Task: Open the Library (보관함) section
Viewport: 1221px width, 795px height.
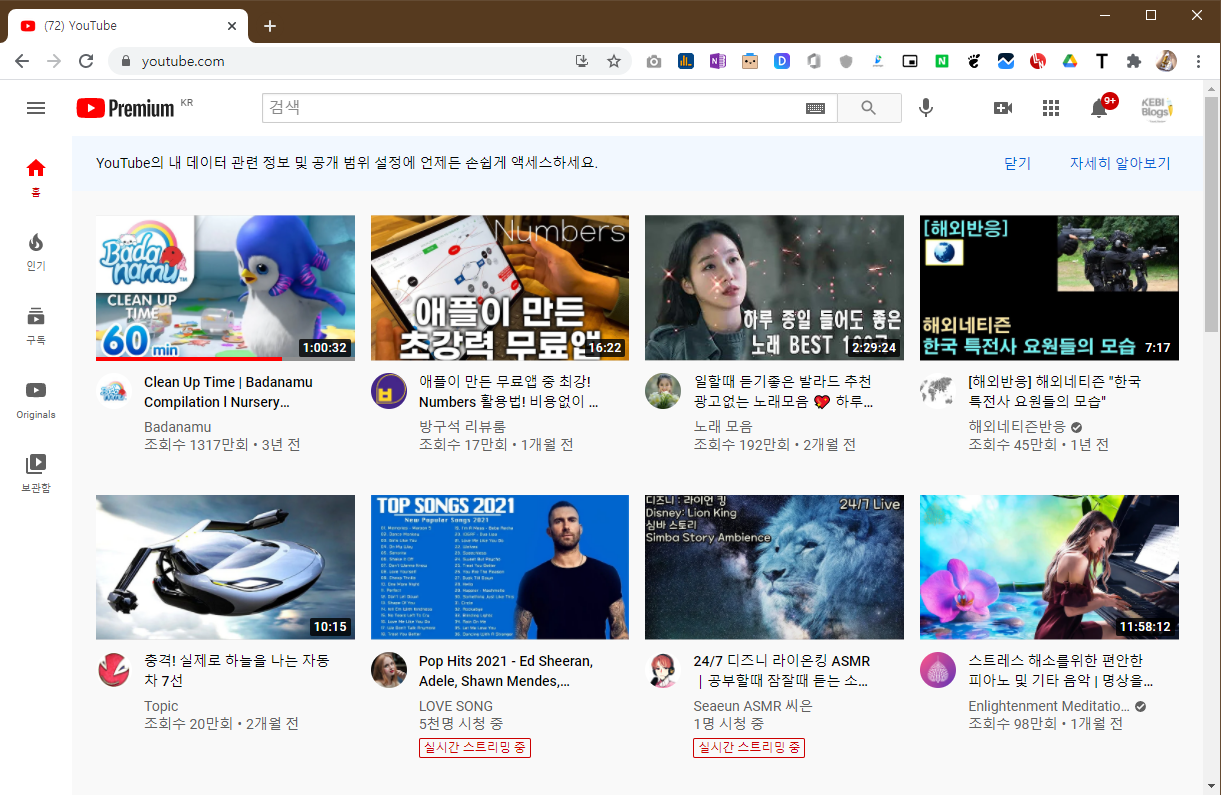Action: tap(36, 465)
